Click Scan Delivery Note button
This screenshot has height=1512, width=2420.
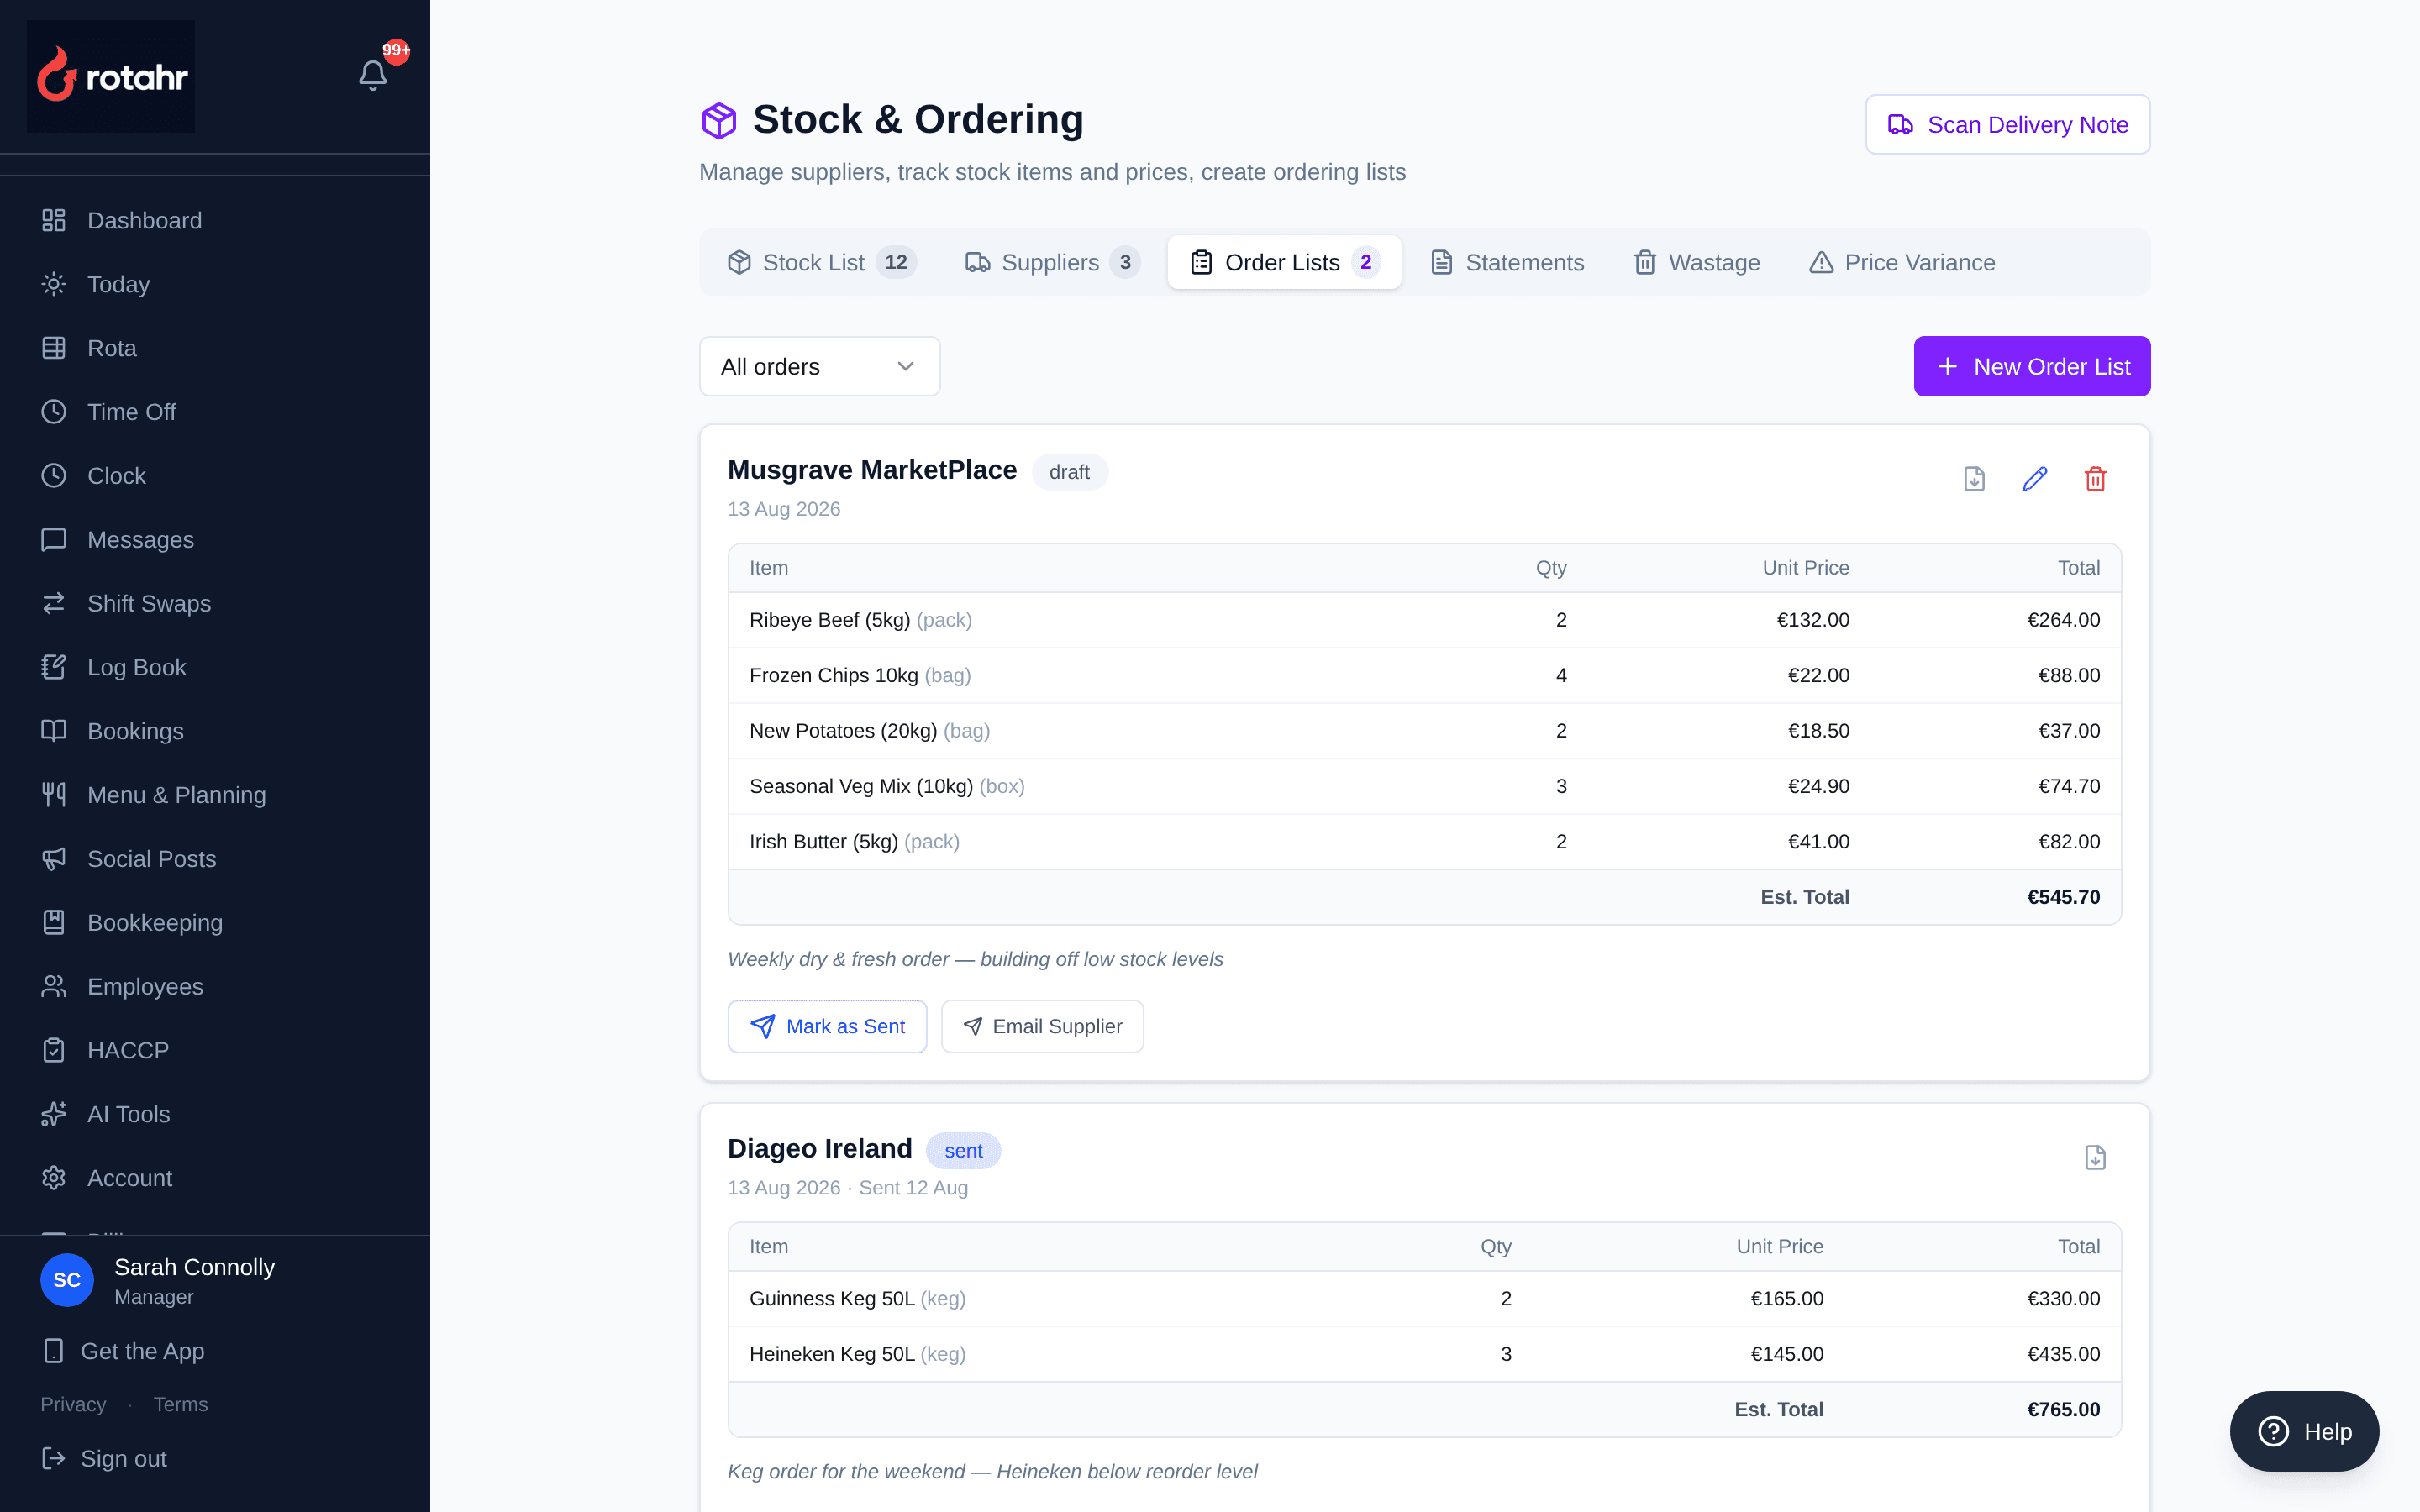tap(2007, 124)
